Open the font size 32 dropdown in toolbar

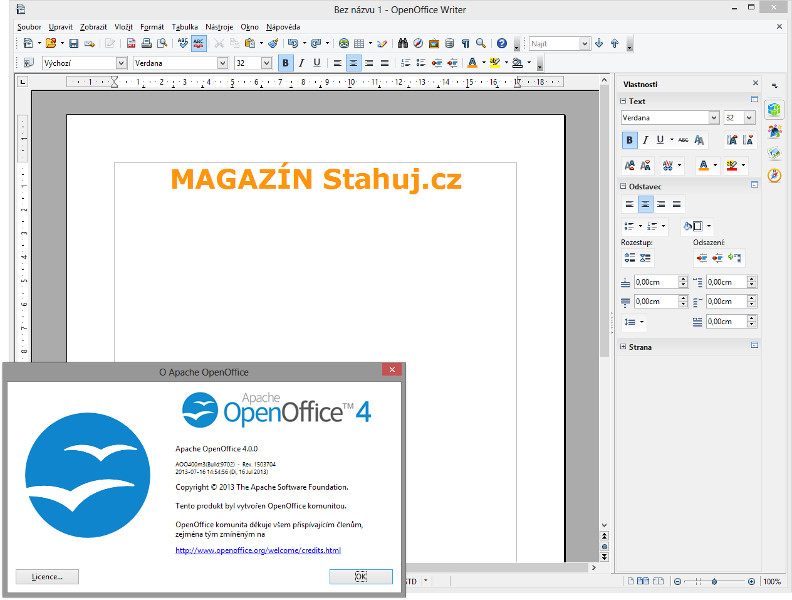point(266,63)
